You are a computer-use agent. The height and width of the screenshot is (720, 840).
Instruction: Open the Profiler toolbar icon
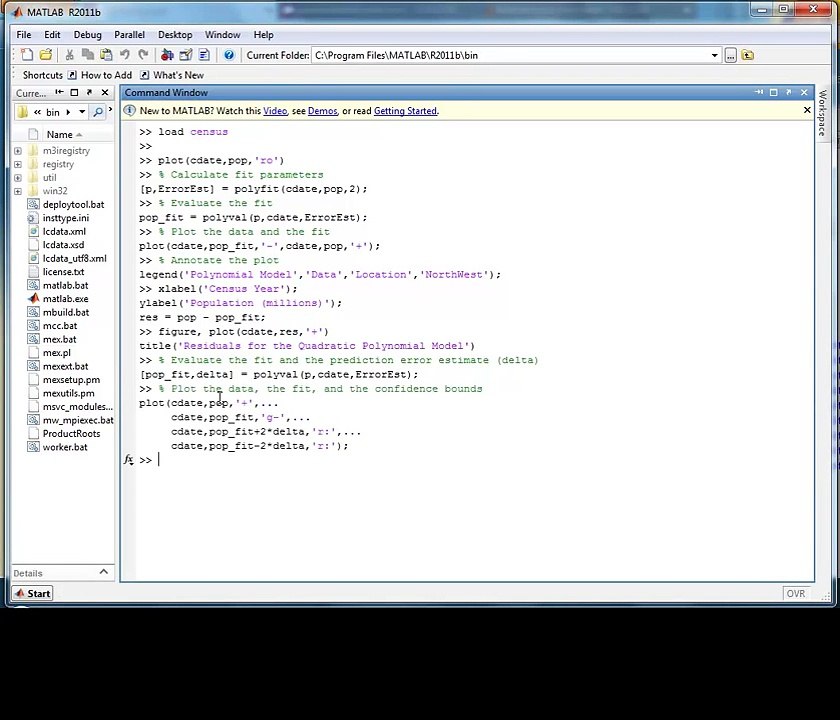[x=204, y=55]
